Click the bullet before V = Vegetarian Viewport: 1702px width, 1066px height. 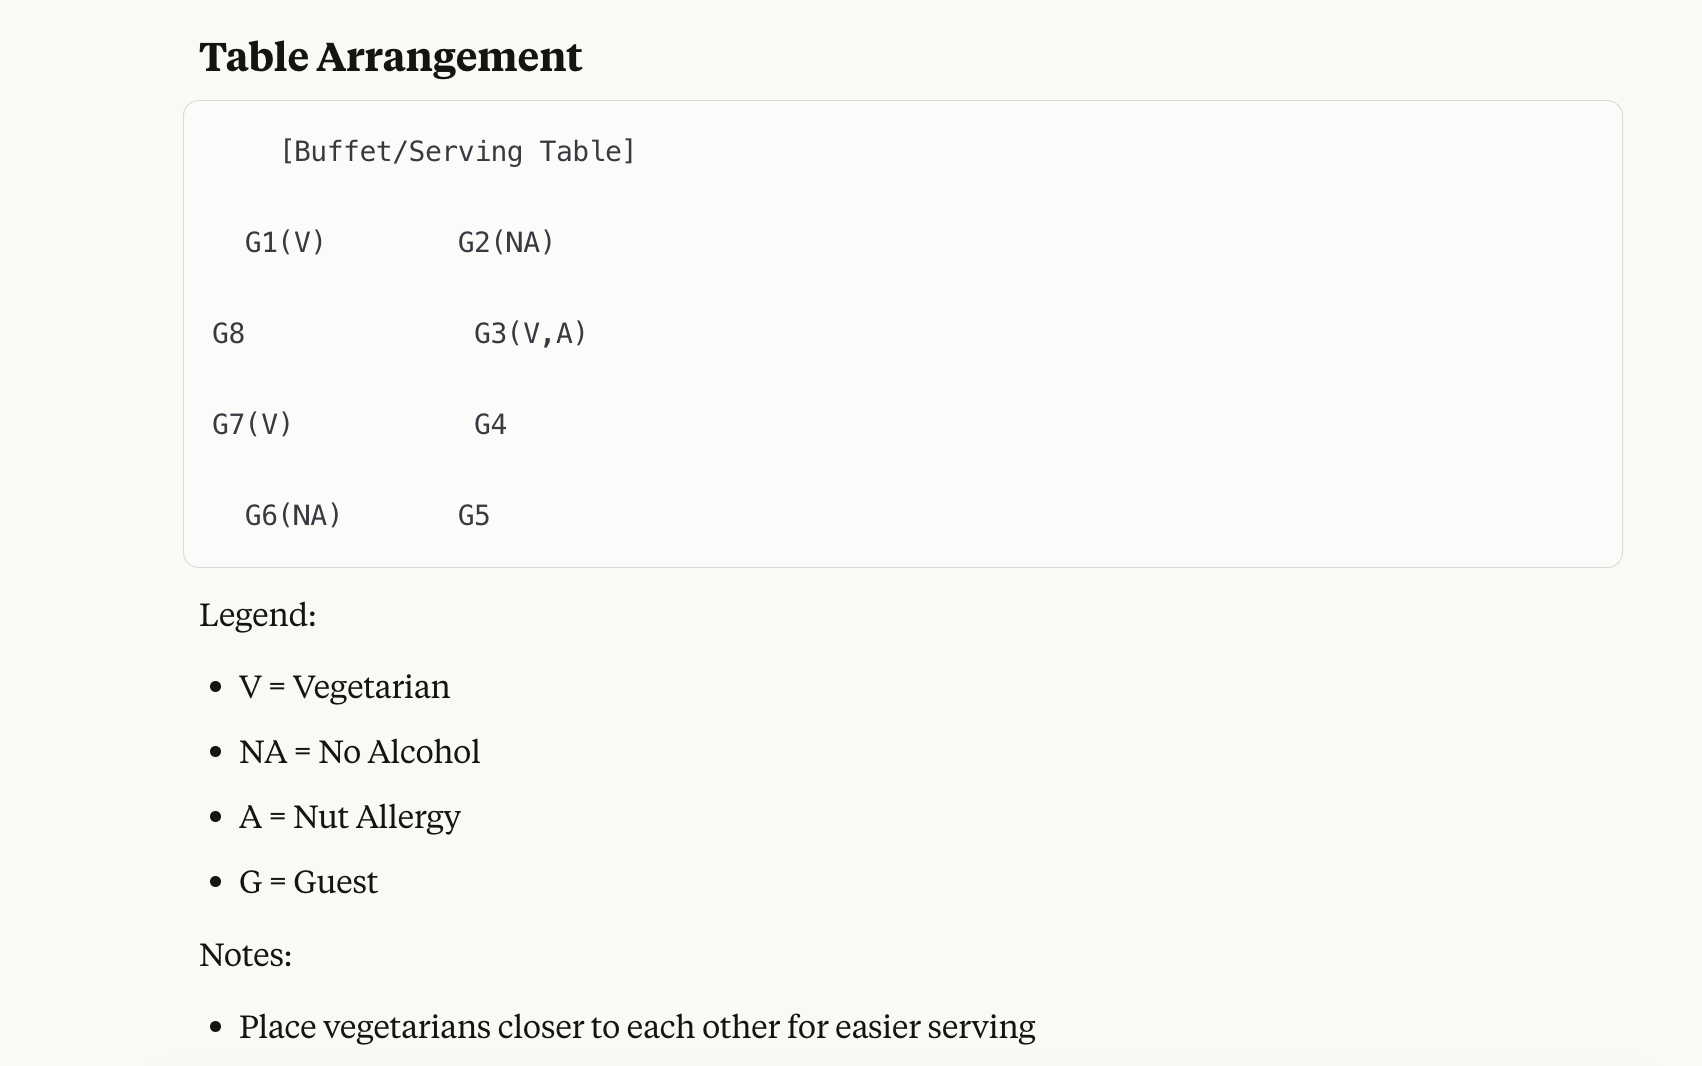tap(216, 688)
